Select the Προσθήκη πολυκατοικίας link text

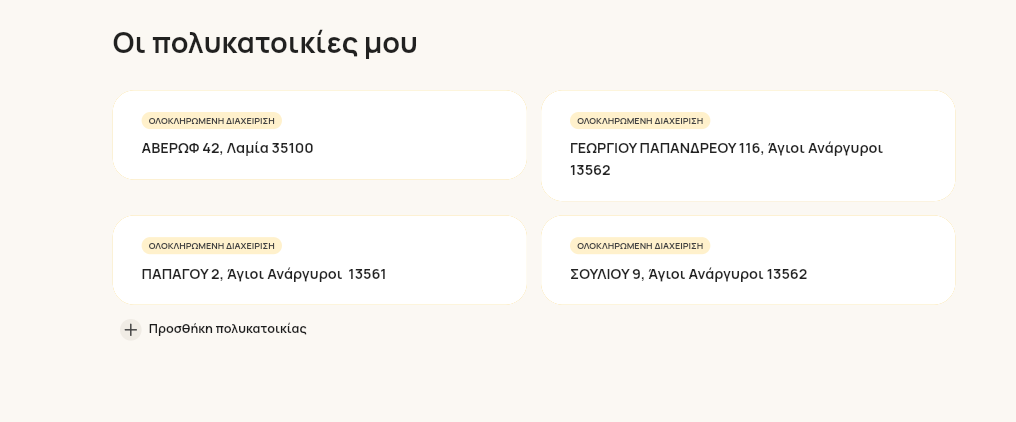227,329
